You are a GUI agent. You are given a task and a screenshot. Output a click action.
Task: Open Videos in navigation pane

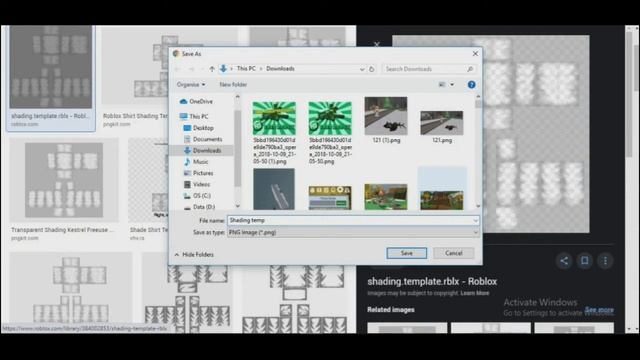[197, 184]
